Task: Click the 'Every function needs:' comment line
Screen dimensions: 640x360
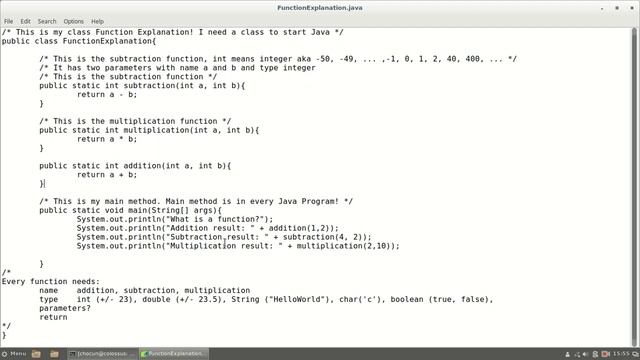Action: (x=51, y=282)
